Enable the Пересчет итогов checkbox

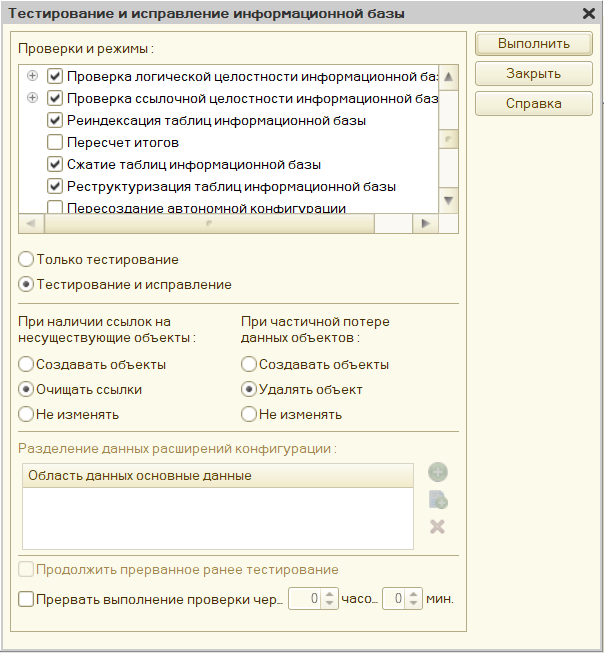tap(56, 142)
